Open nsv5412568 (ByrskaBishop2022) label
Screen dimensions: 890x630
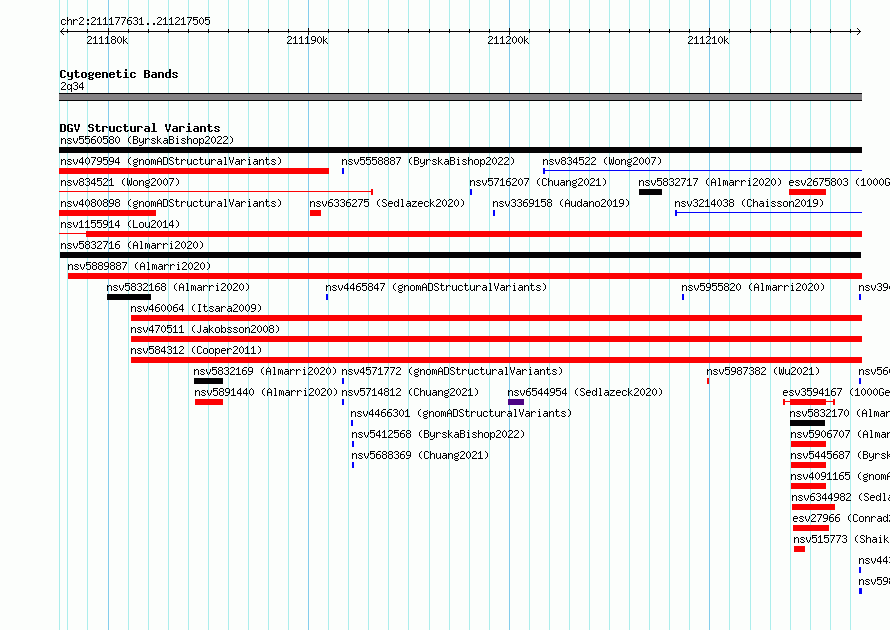(x=438, y=434)
